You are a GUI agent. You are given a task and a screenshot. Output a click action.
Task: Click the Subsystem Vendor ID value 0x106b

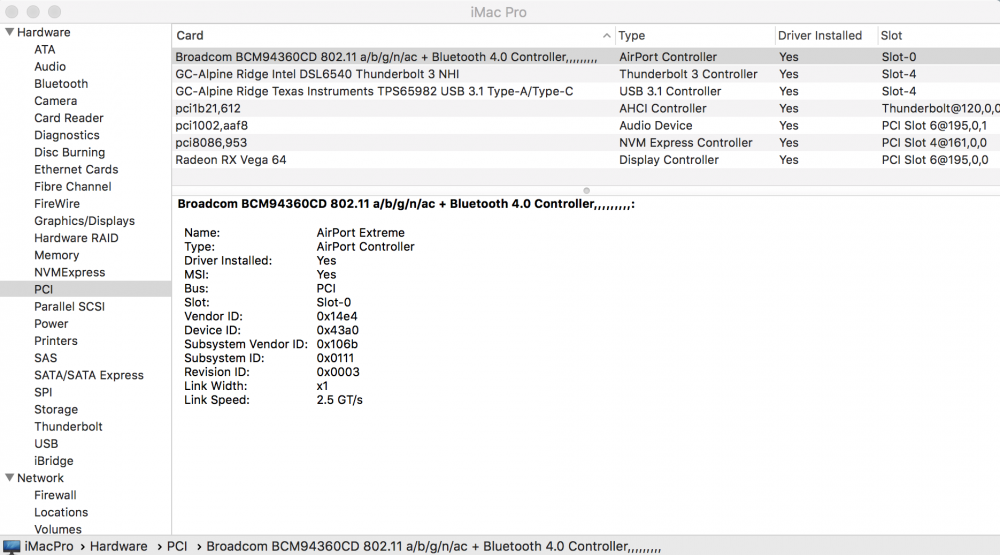pos(337,344)
